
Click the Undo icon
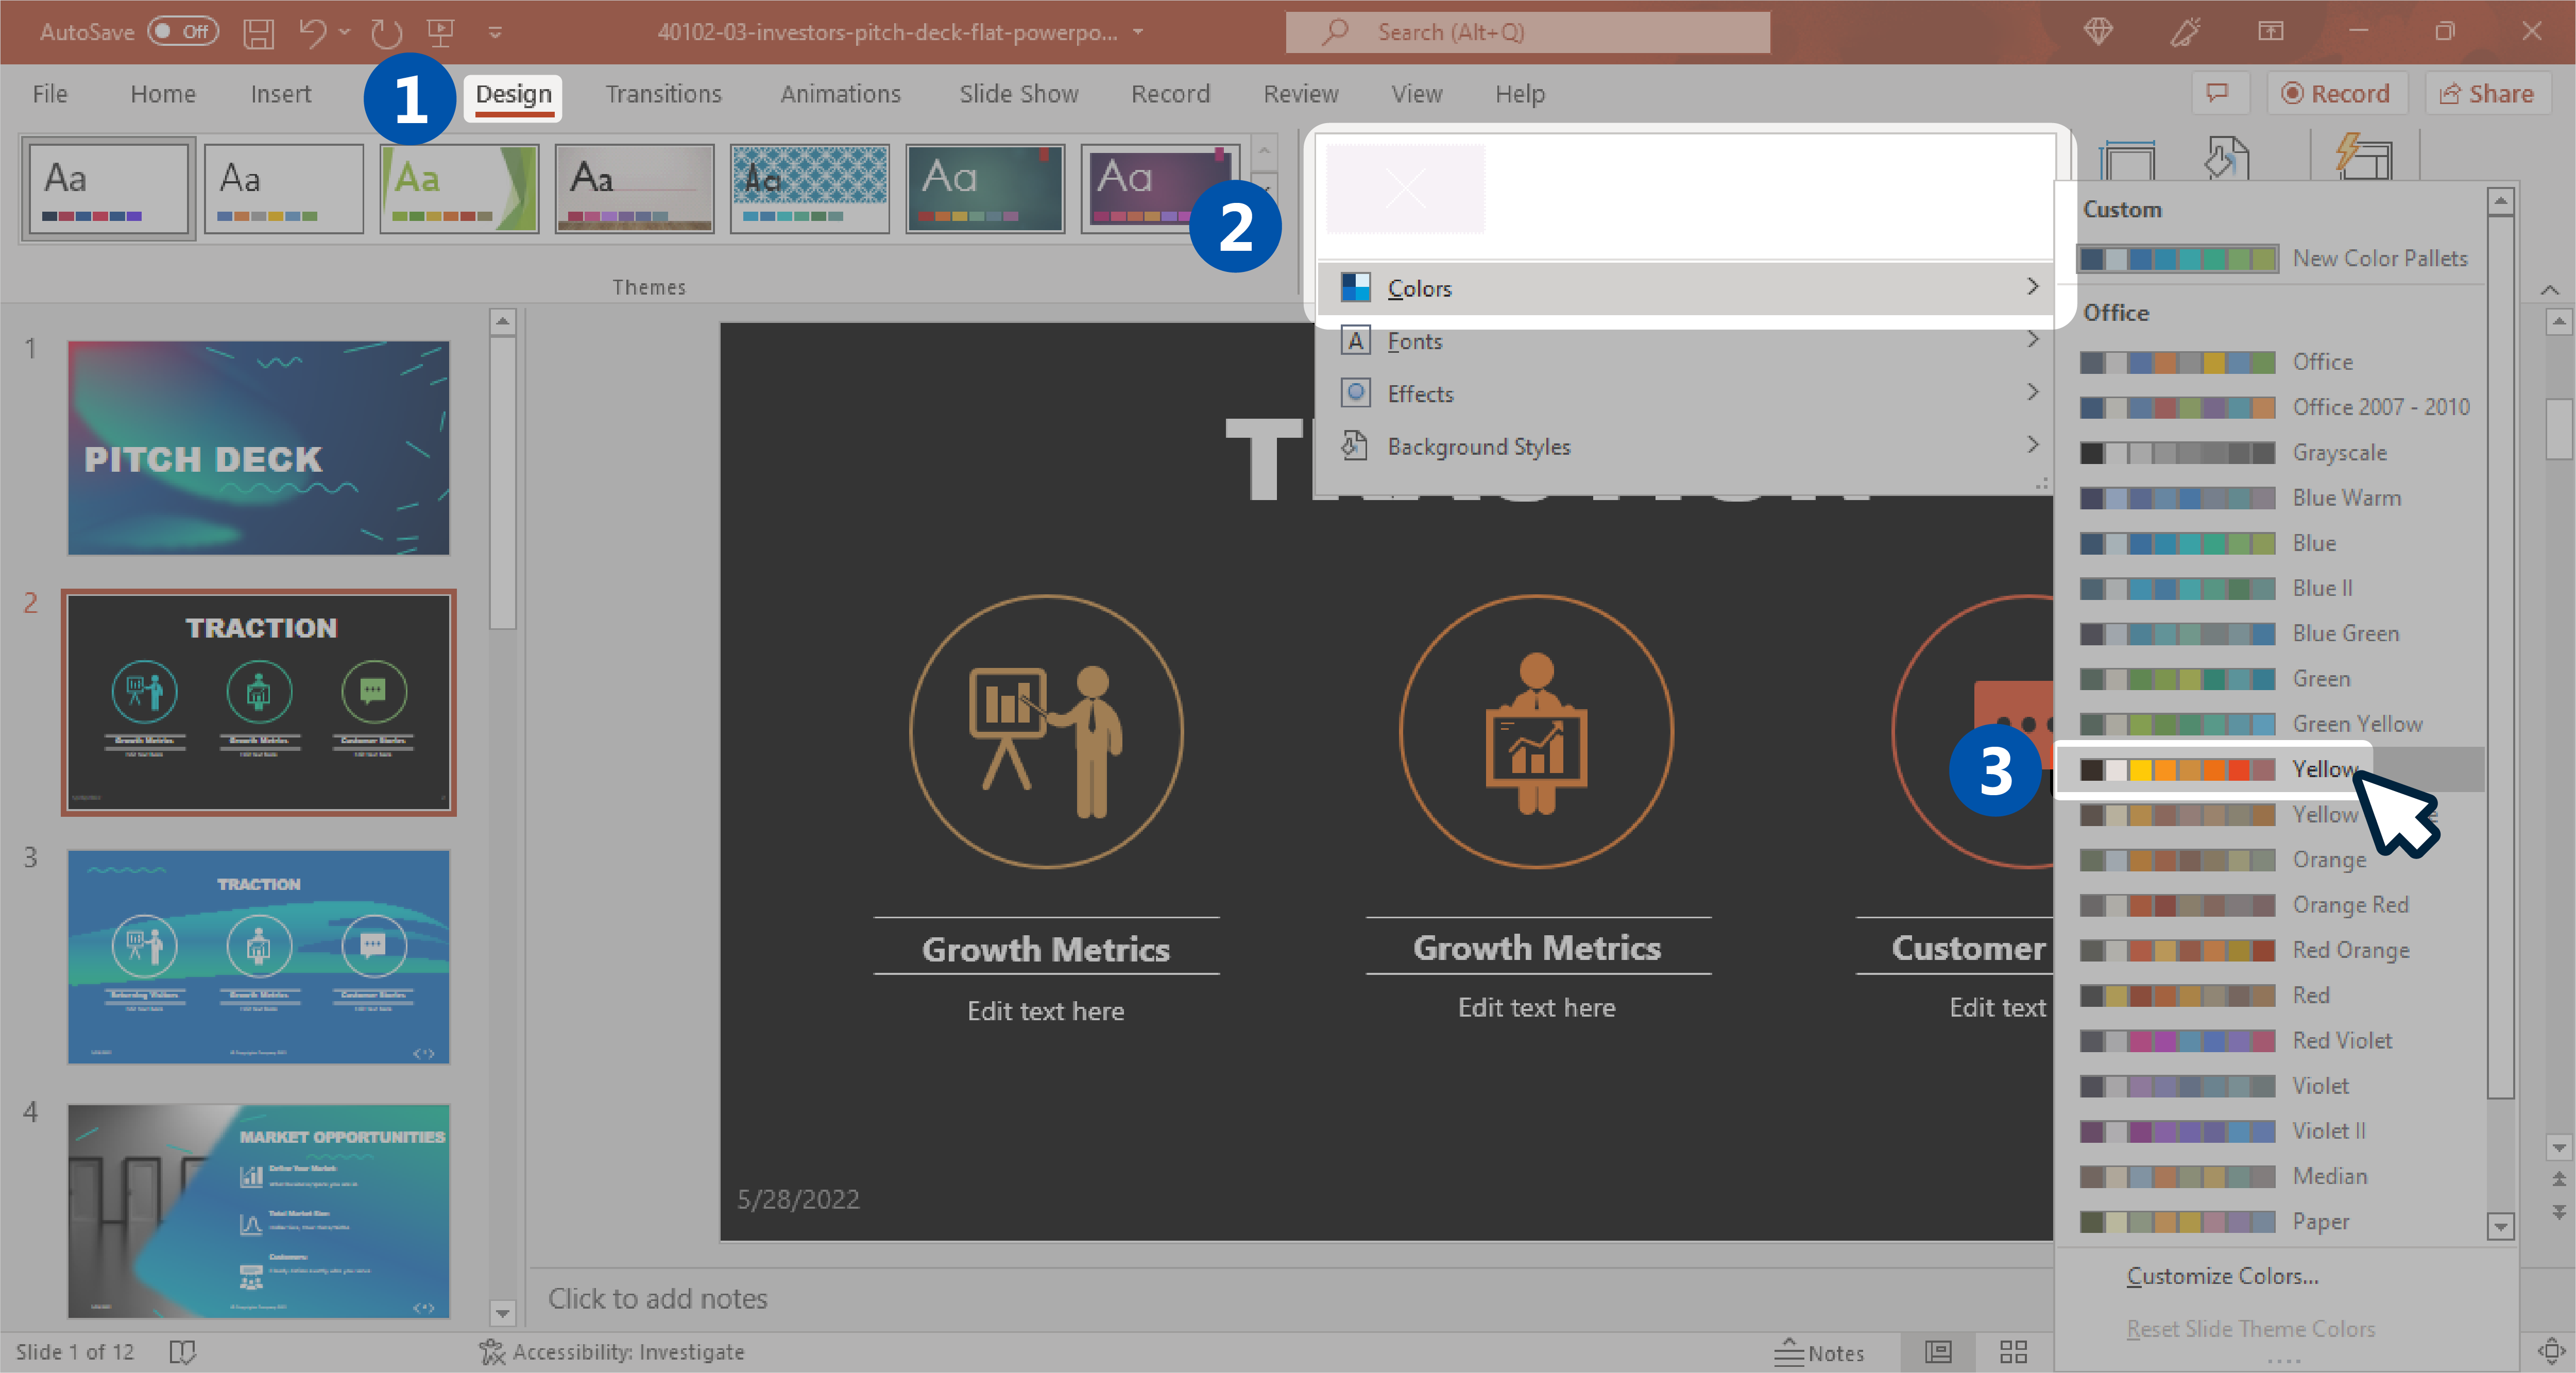pos(312,32)
